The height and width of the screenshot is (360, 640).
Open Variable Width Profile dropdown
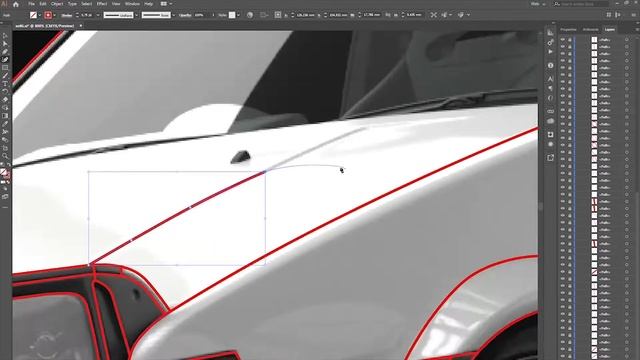(x=136, y=15)
